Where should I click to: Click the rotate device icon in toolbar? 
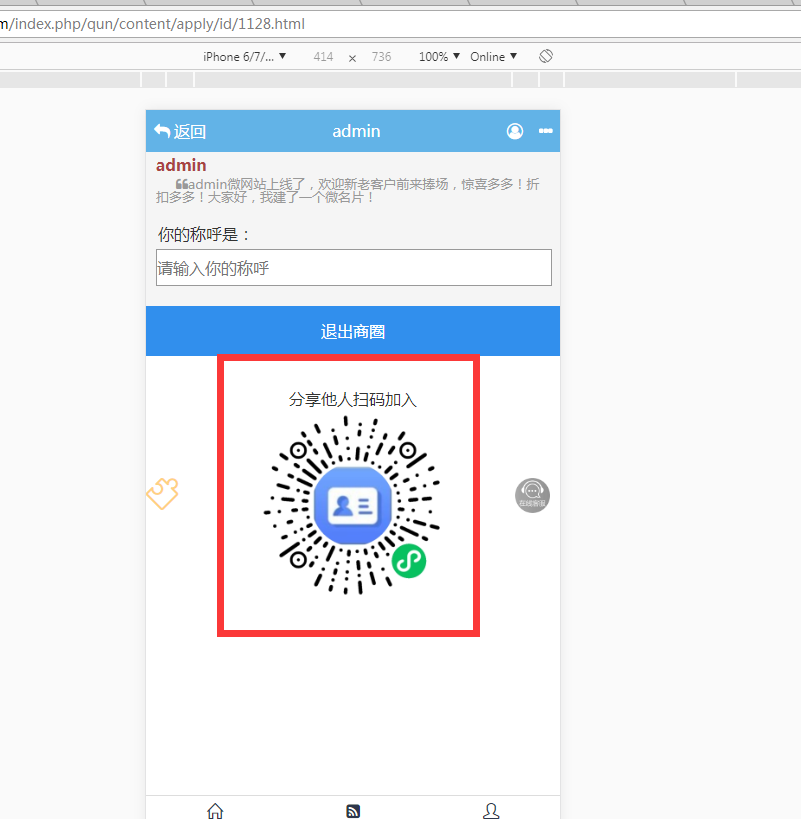546,57
